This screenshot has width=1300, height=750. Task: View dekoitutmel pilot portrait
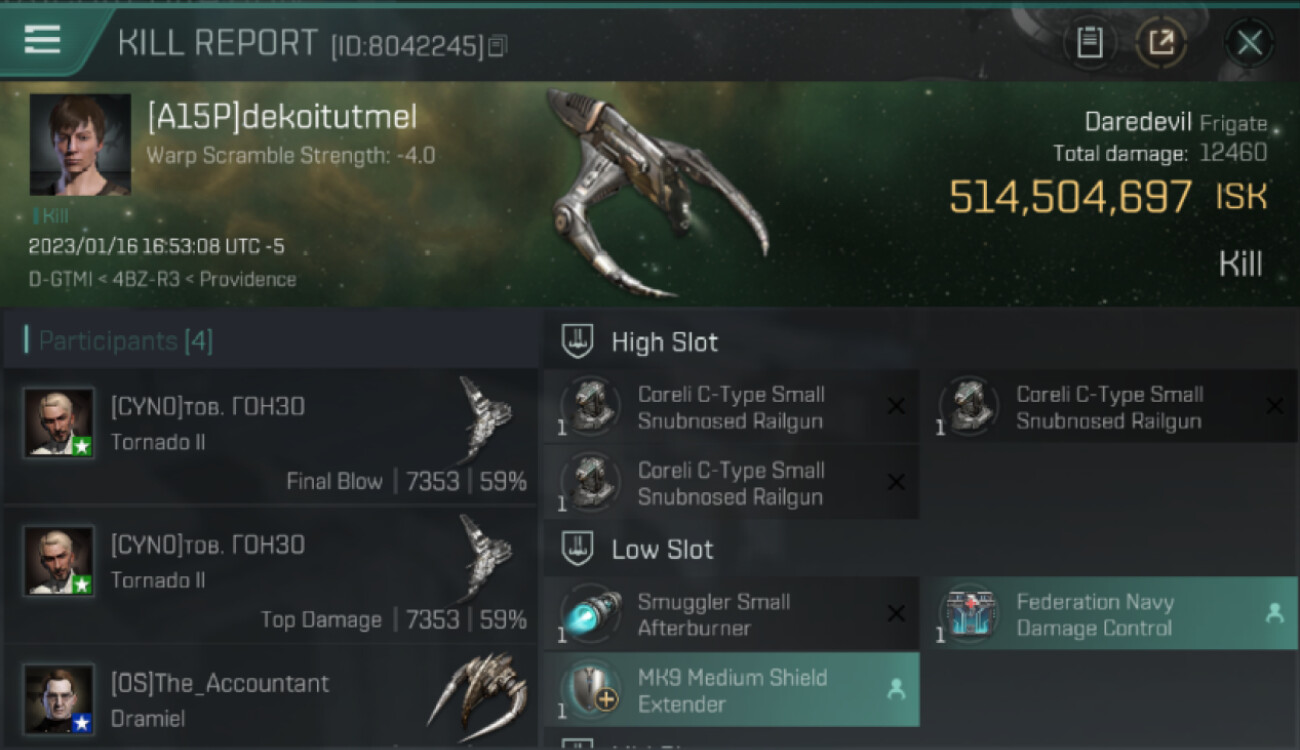80,145
